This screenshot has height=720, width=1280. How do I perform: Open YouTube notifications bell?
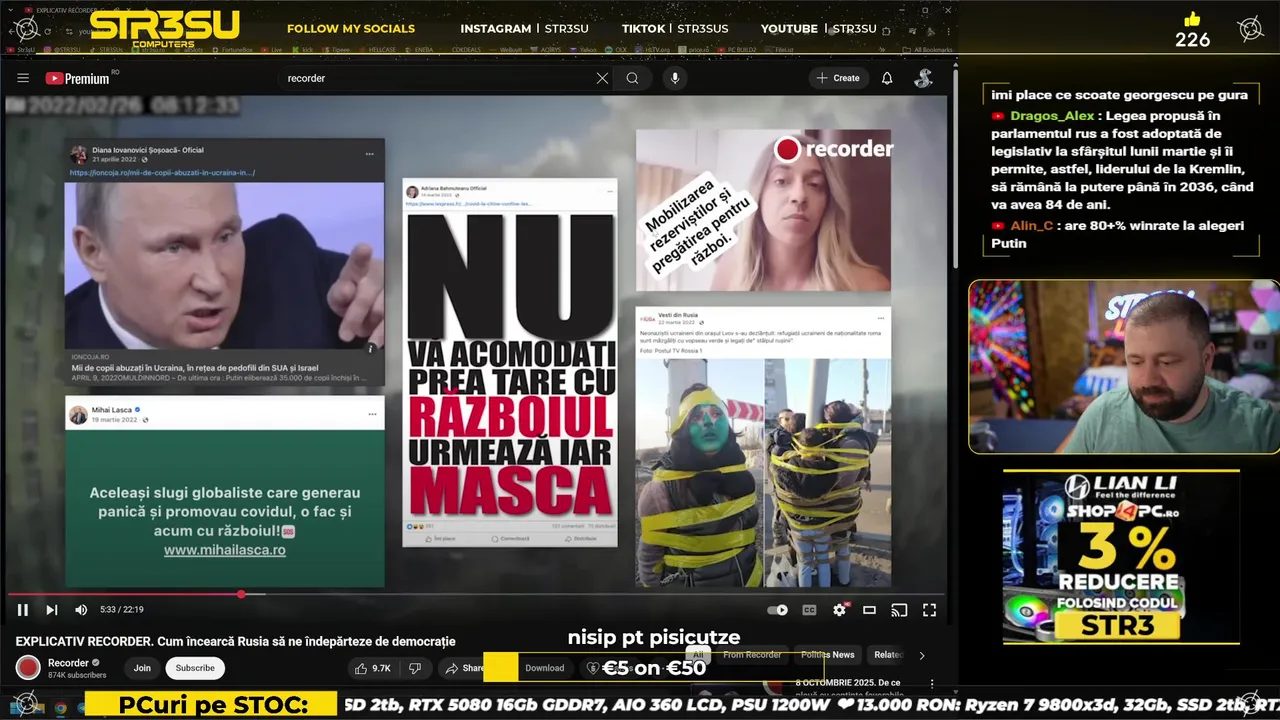[887, 78]
